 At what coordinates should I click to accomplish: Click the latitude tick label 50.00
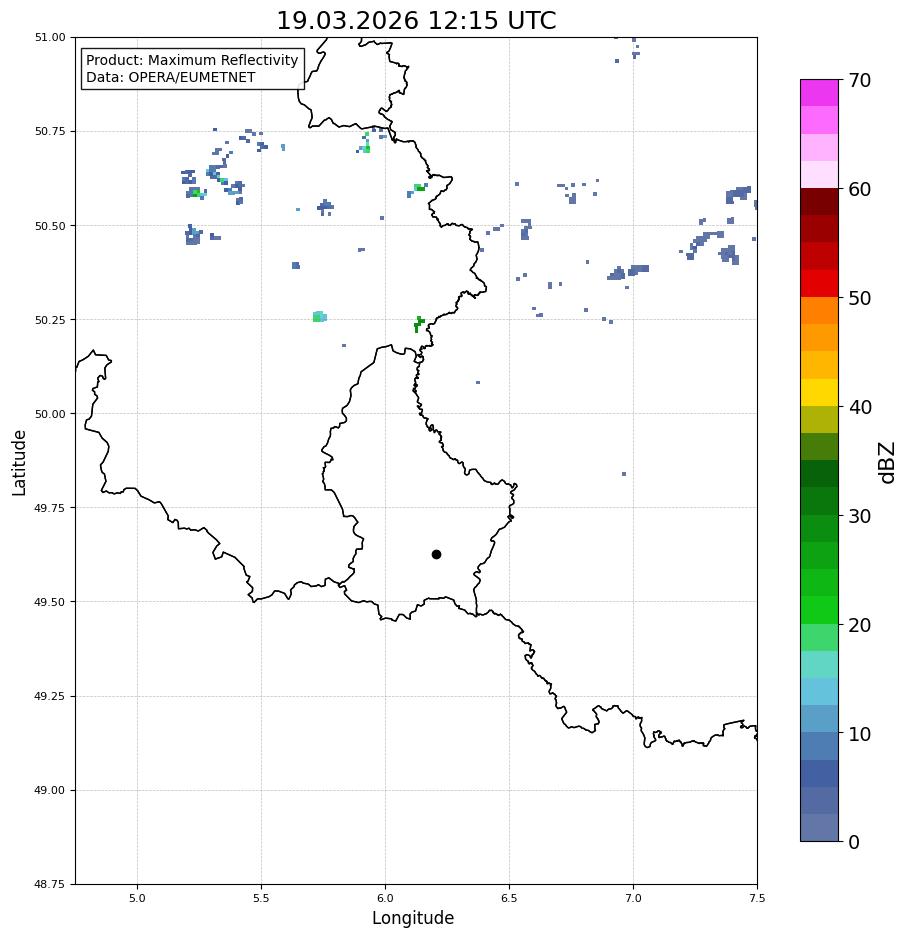click(x=50, y=414)
